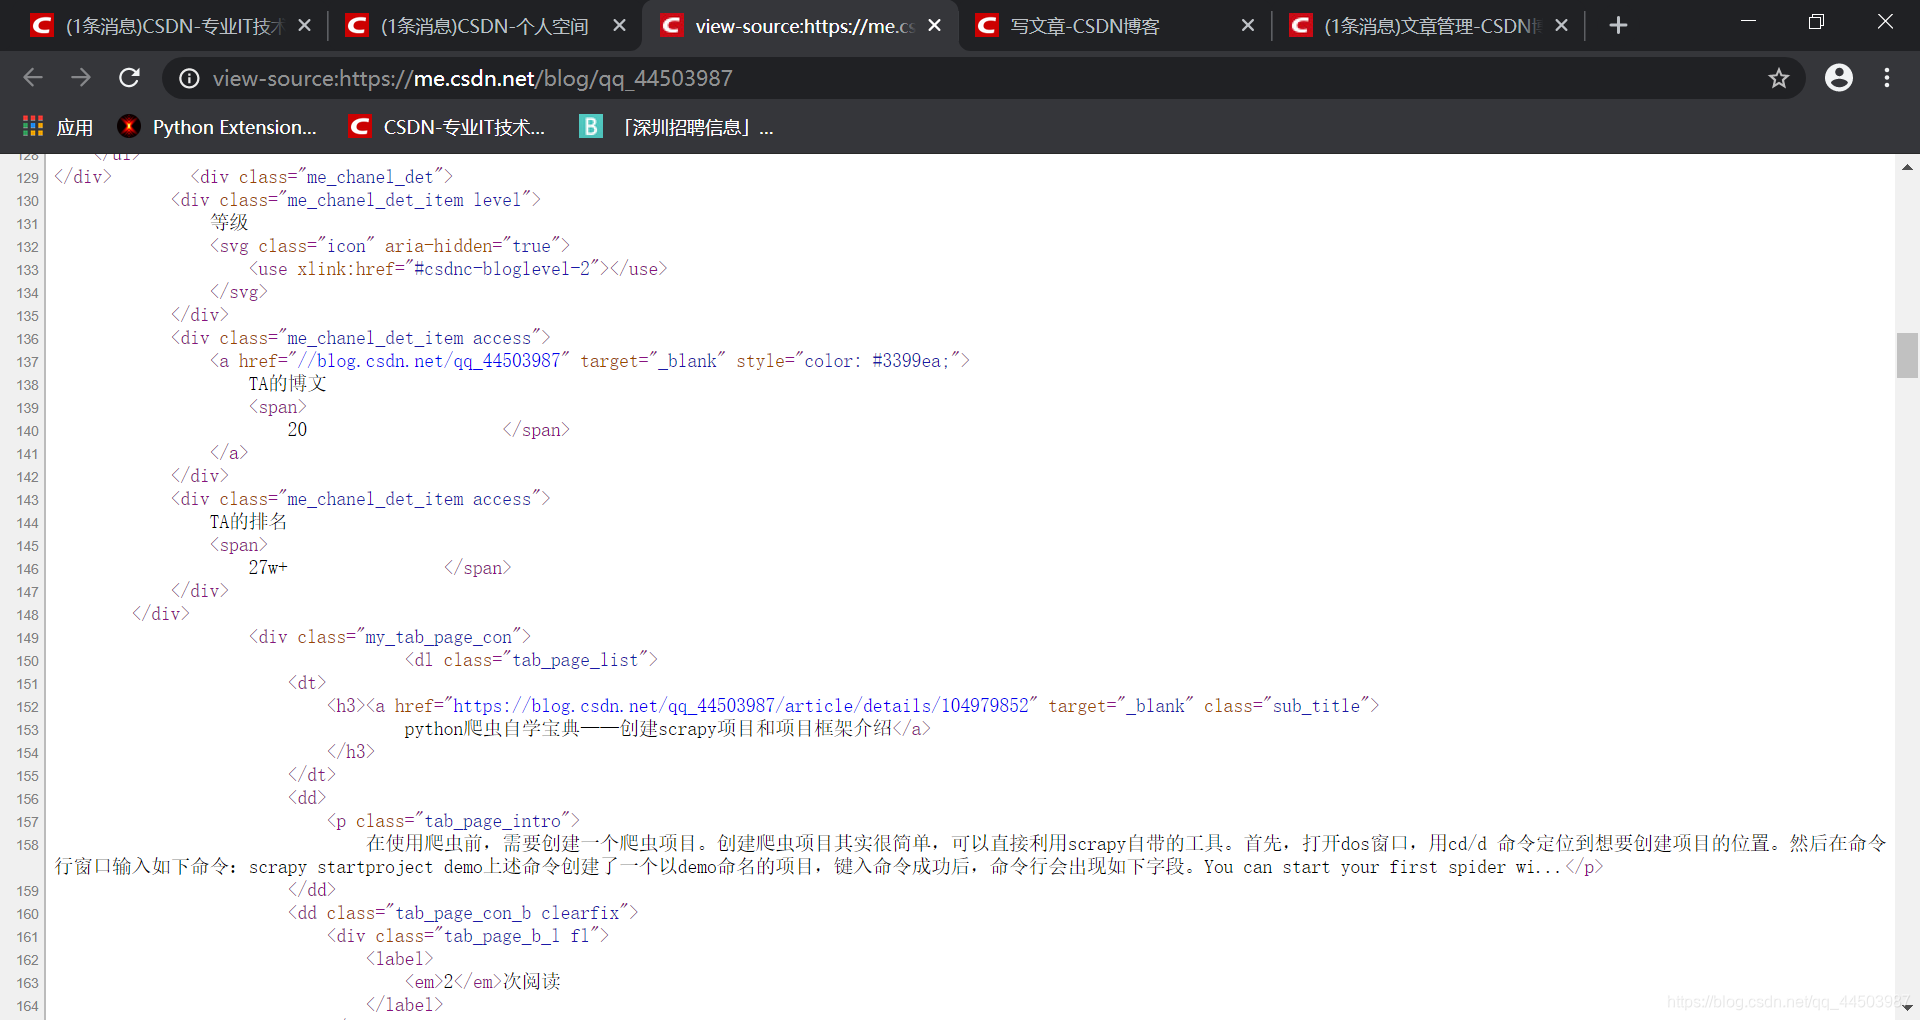
Task: Click the 次阅读 text on line 163
Action: coord(532,982)
